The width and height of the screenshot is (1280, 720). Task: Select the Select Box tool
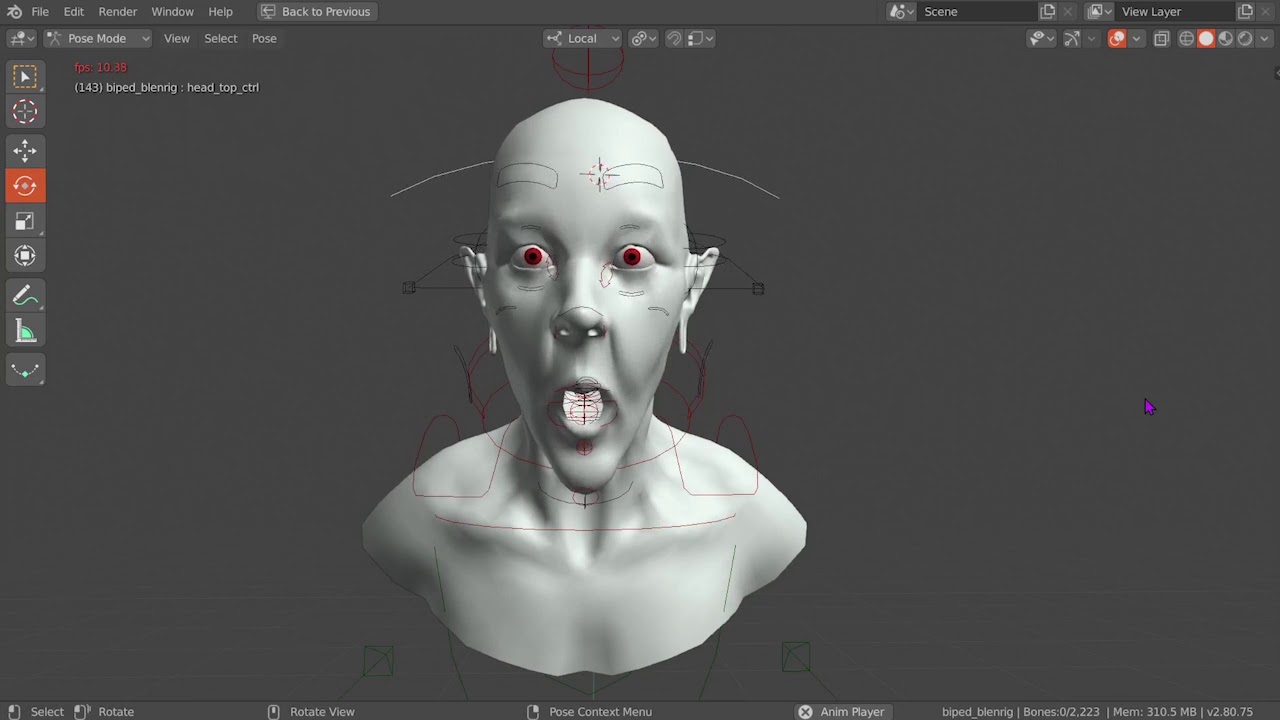tap(25, 77)
